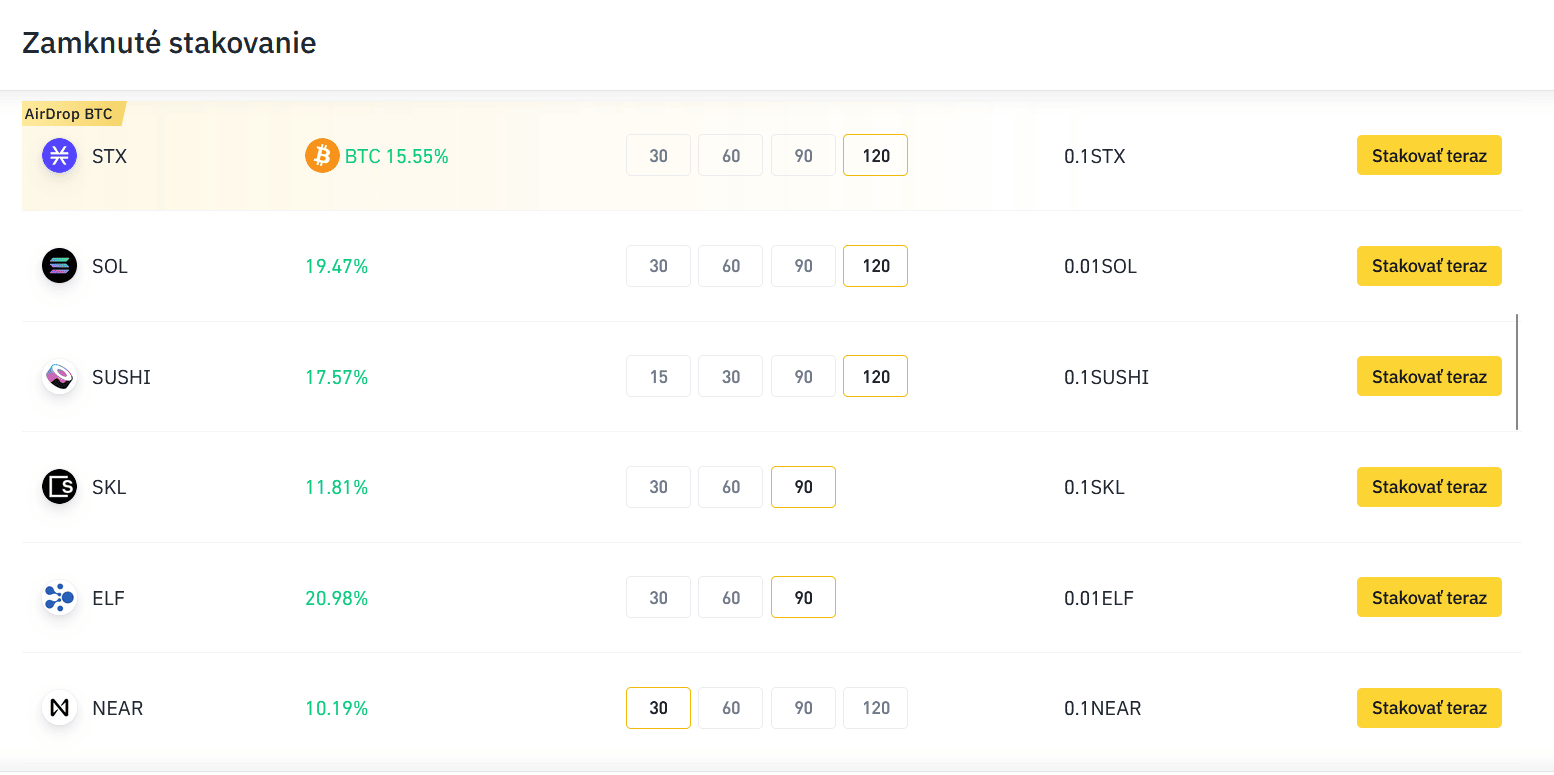Stake NEAR with Stakovať teraz button
This screenshot has height=775, width=1554.
1429,708
